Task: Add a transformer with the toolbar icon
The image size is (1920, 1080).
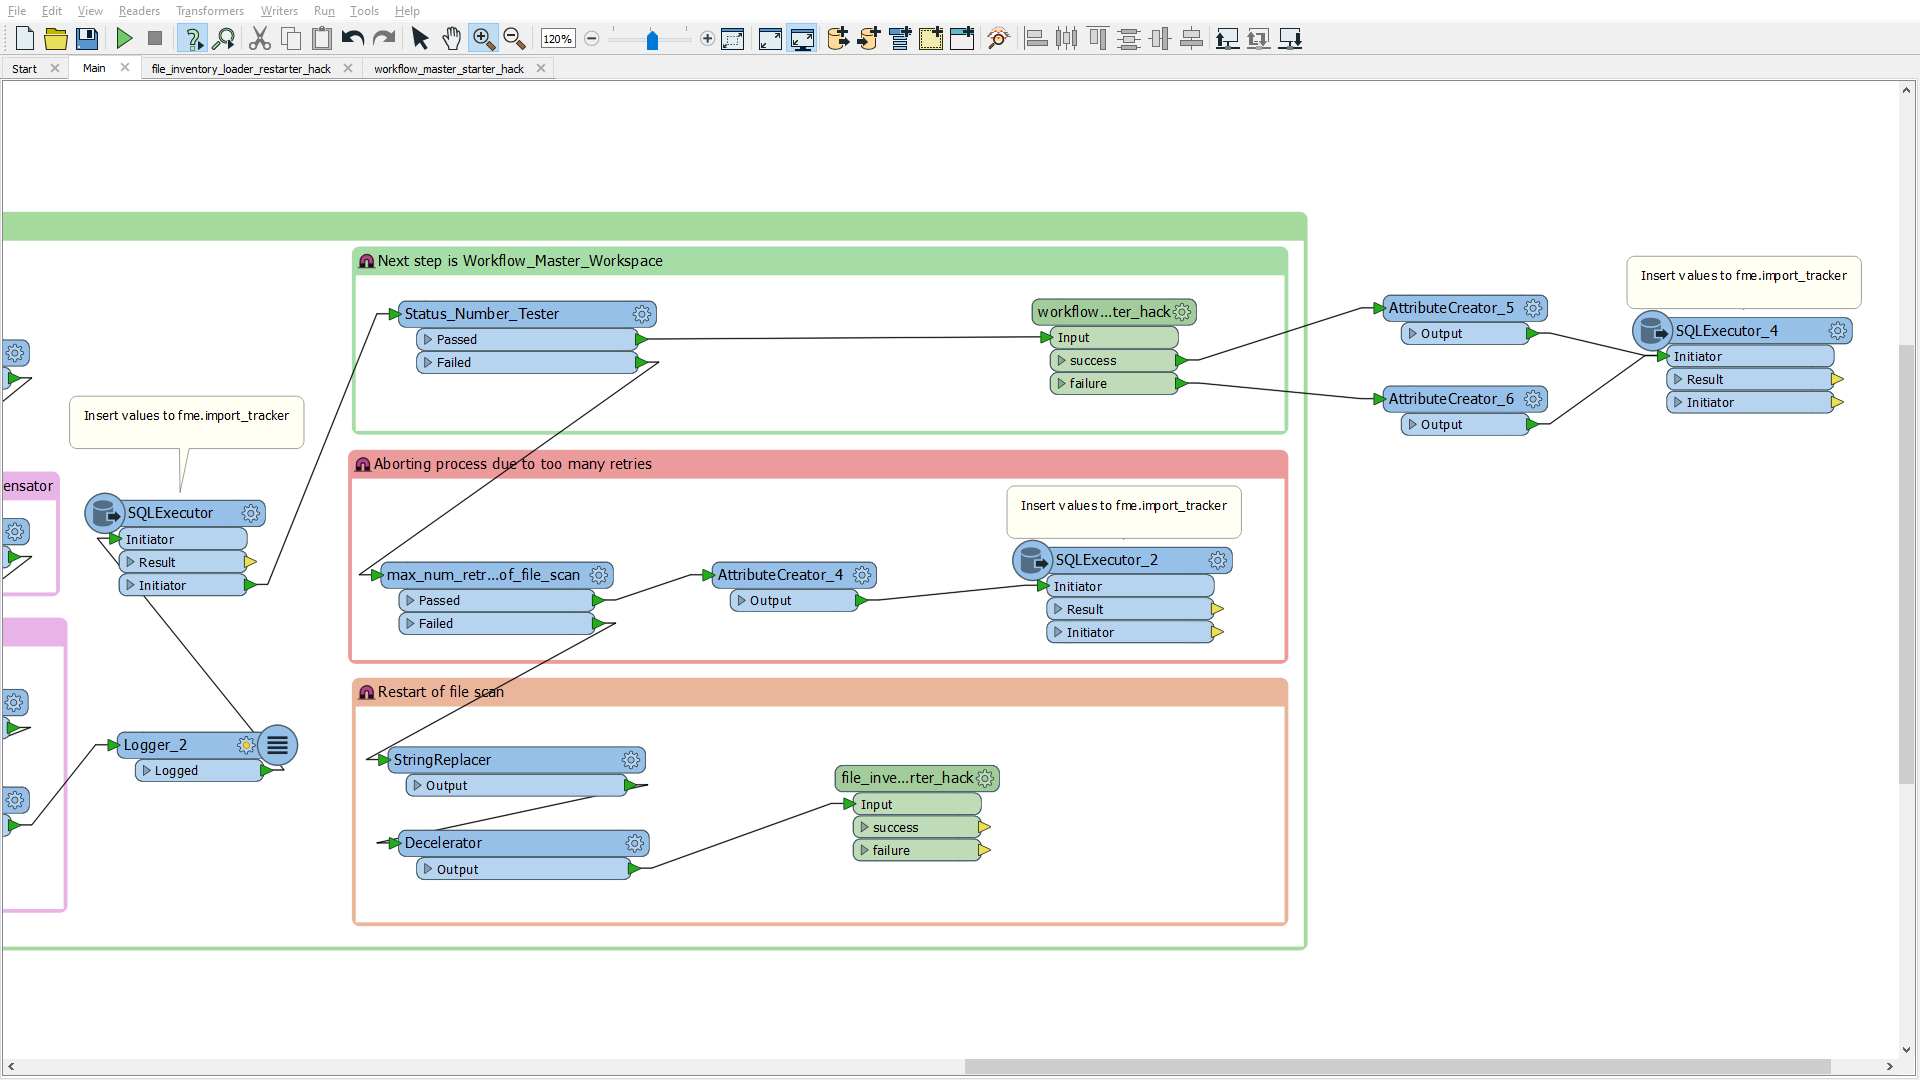Action: coord(900,39)
